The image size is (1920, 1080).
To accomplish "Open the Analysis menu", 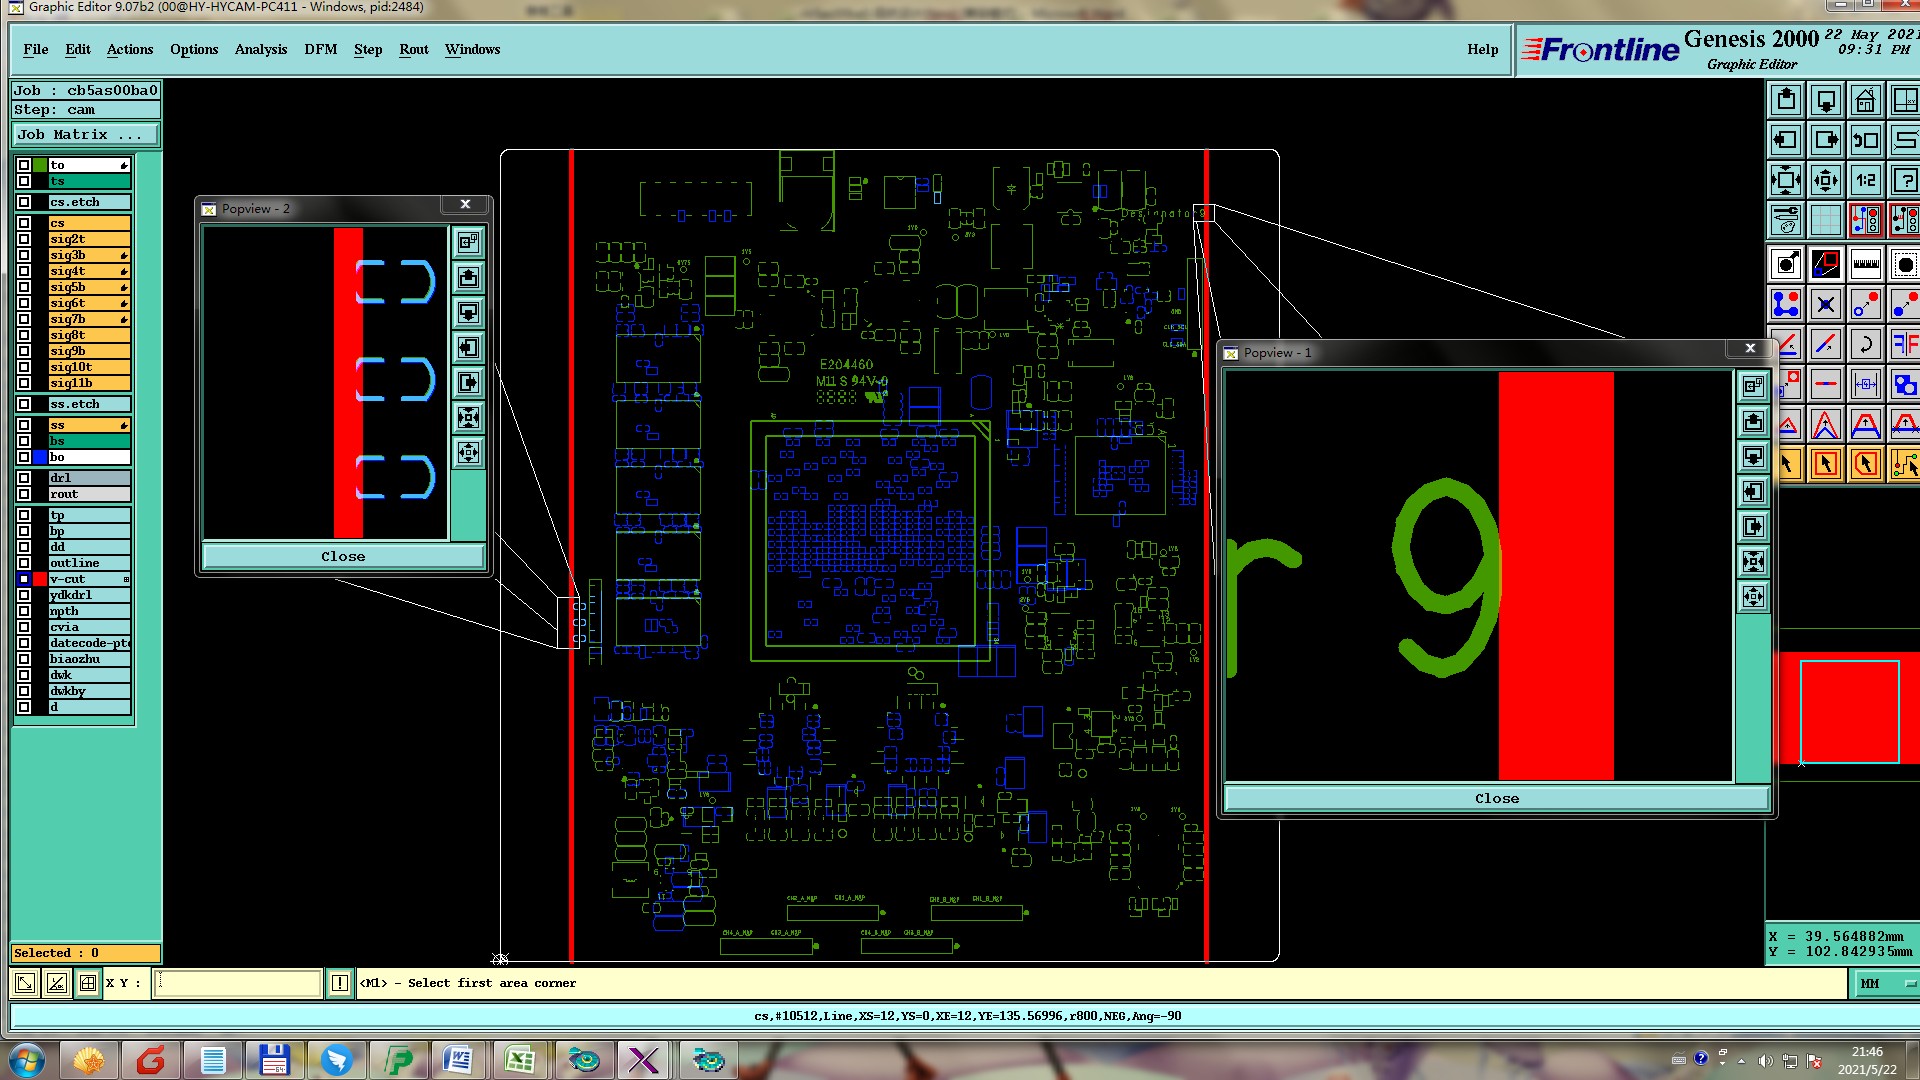I will click(x=260, y=49).
